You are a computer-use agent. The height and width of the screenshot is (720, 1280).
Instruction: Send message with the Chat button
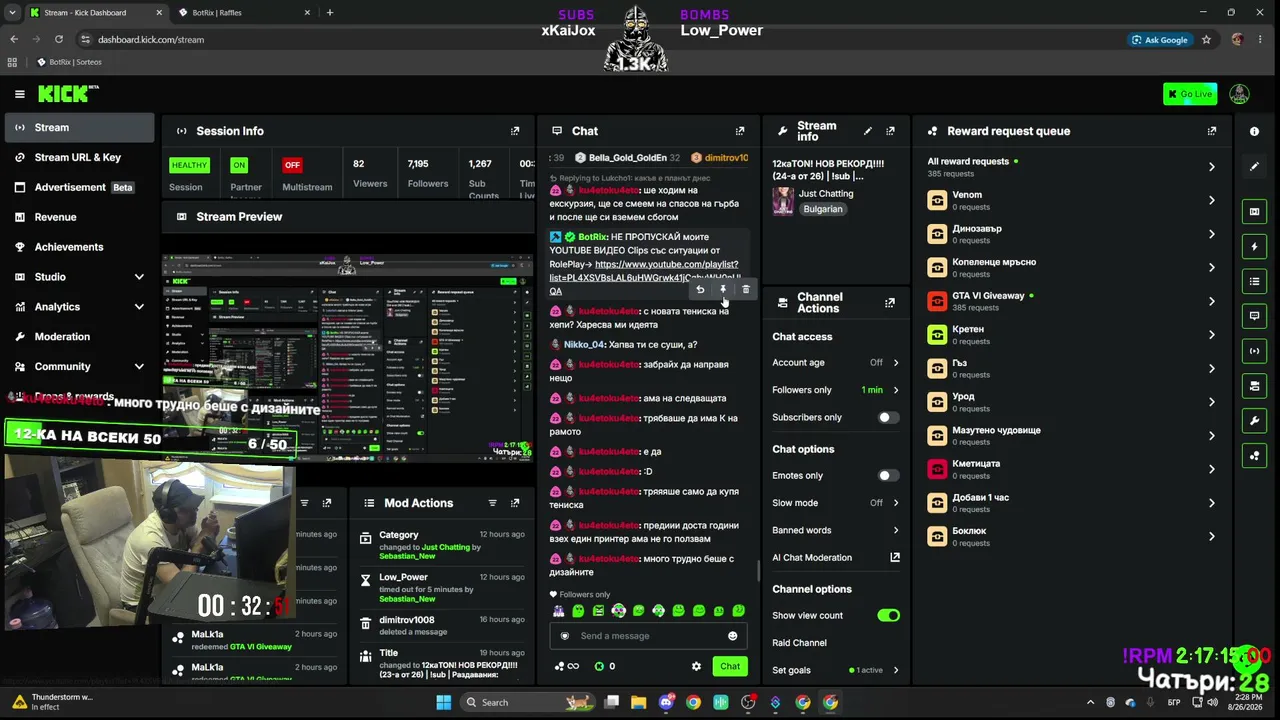point(730,666)
